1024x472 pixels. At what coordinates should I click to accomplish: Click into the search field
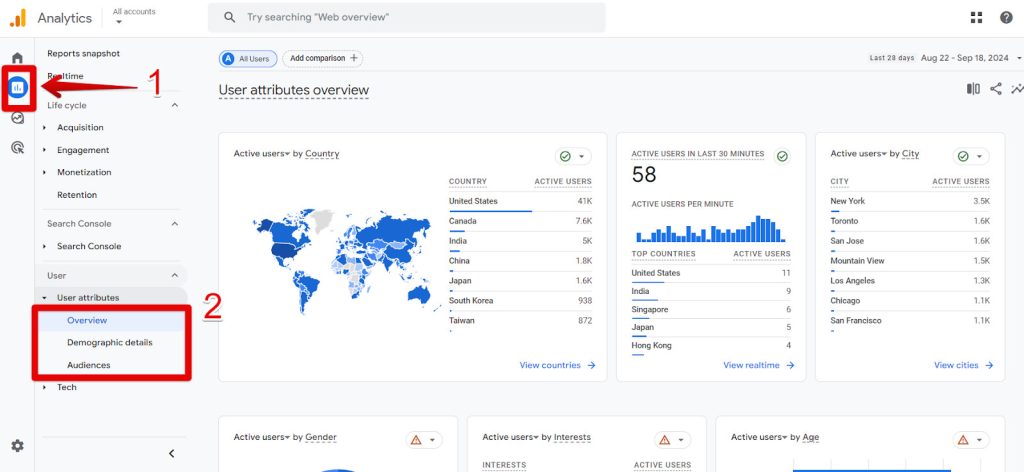[x=407, y=18]
